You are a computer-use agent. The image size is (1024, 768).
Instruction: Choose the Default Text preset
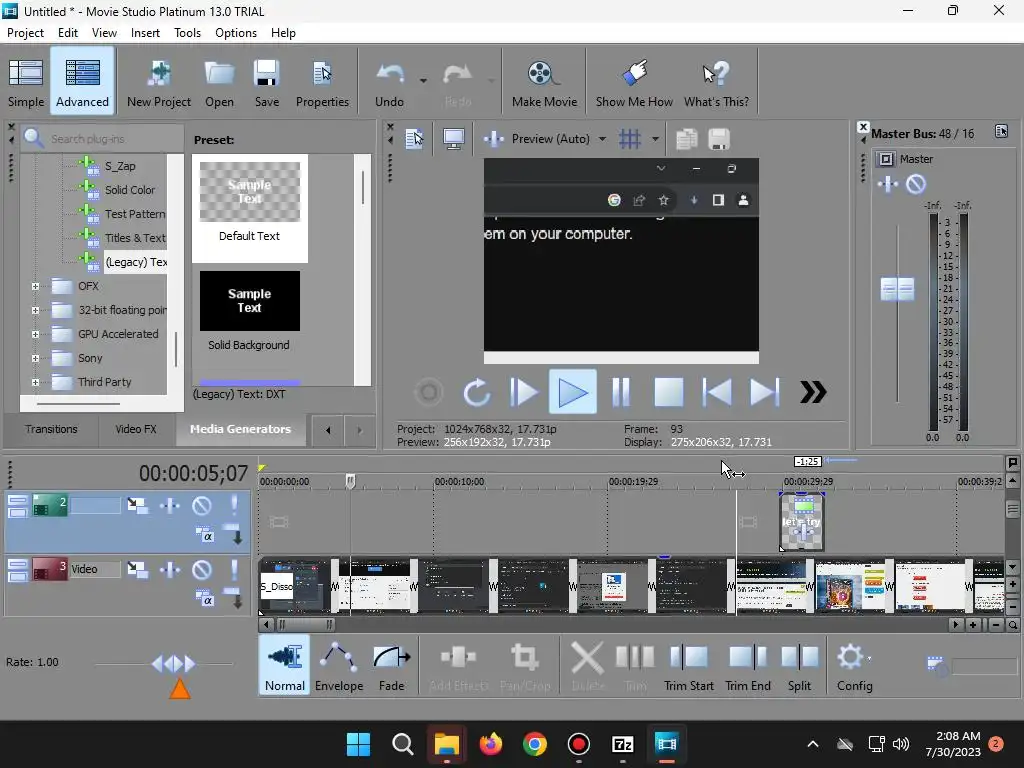(249, 208)
